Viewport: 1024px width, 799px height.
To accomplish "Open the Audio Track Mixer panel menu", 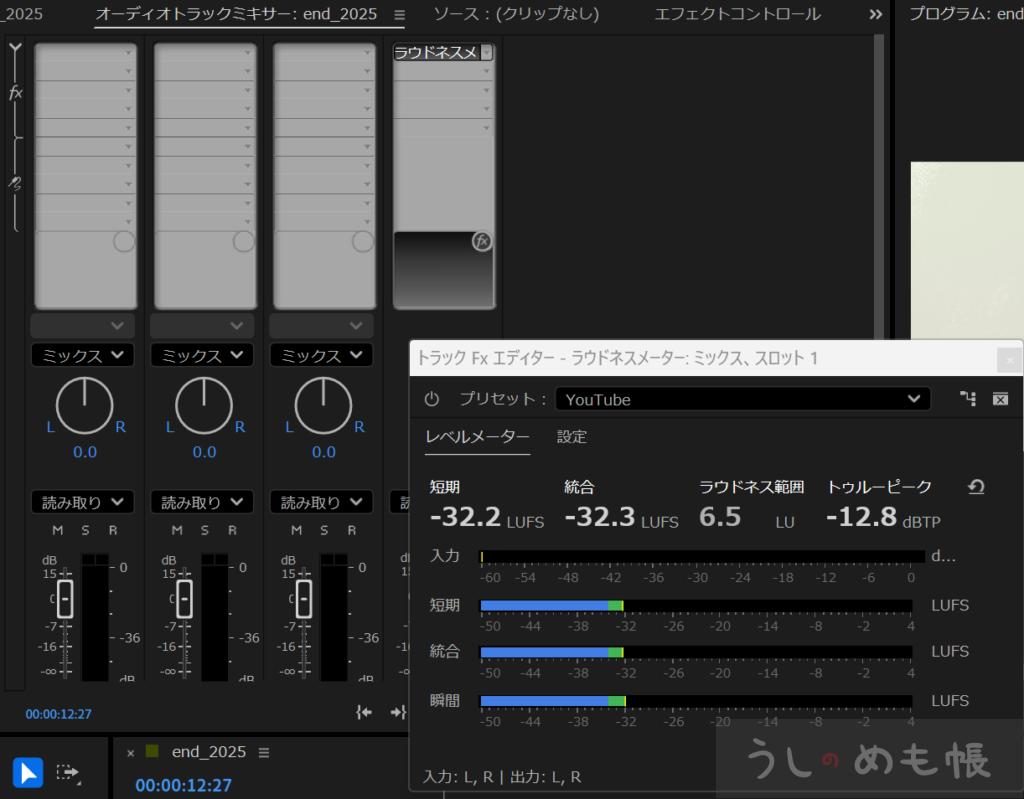I will tap(400, 15).
